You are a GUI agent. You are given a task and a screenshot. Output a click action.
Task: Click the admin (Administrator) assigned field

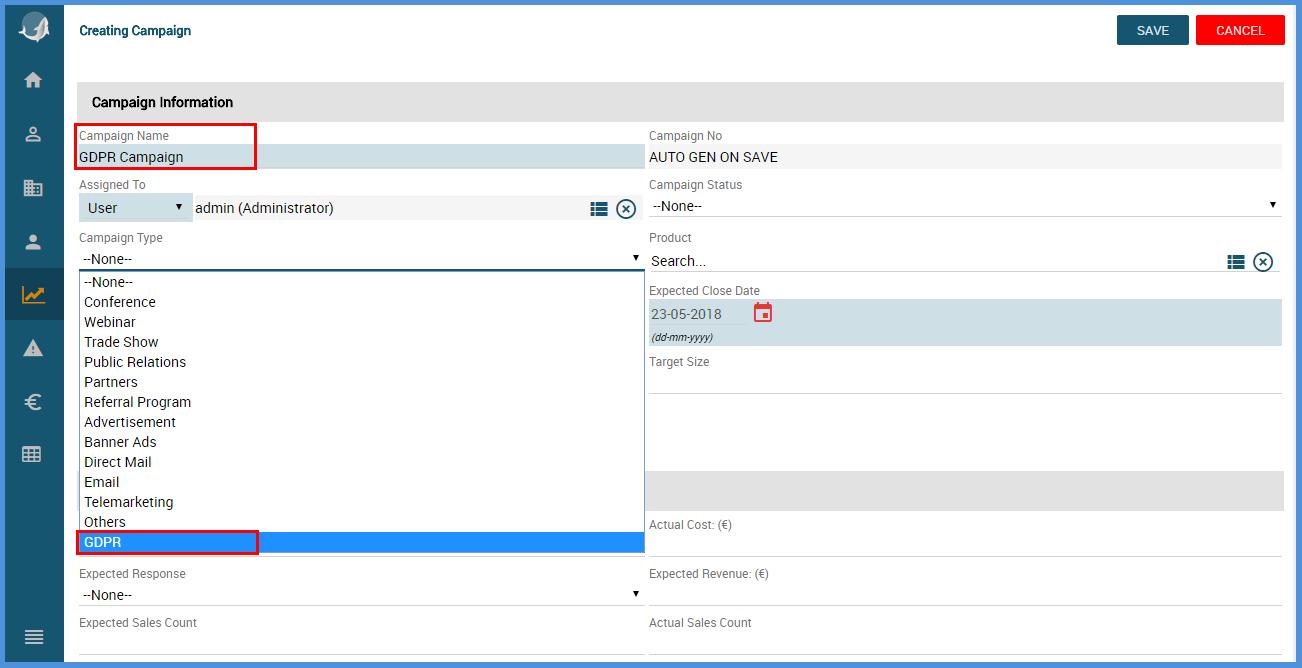tap(390, 208)
